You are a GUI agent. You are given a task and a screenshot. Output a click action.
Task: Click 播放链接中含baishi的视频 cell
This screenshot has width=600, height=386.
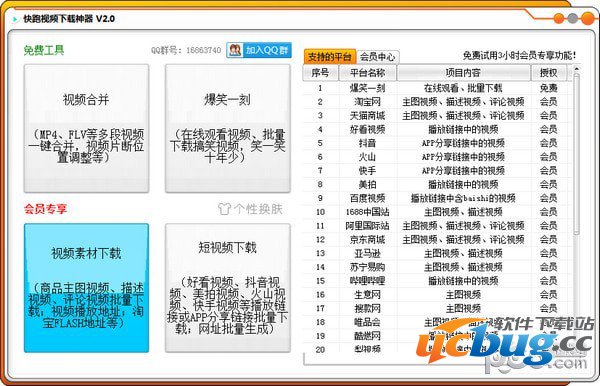click(463, 198)
